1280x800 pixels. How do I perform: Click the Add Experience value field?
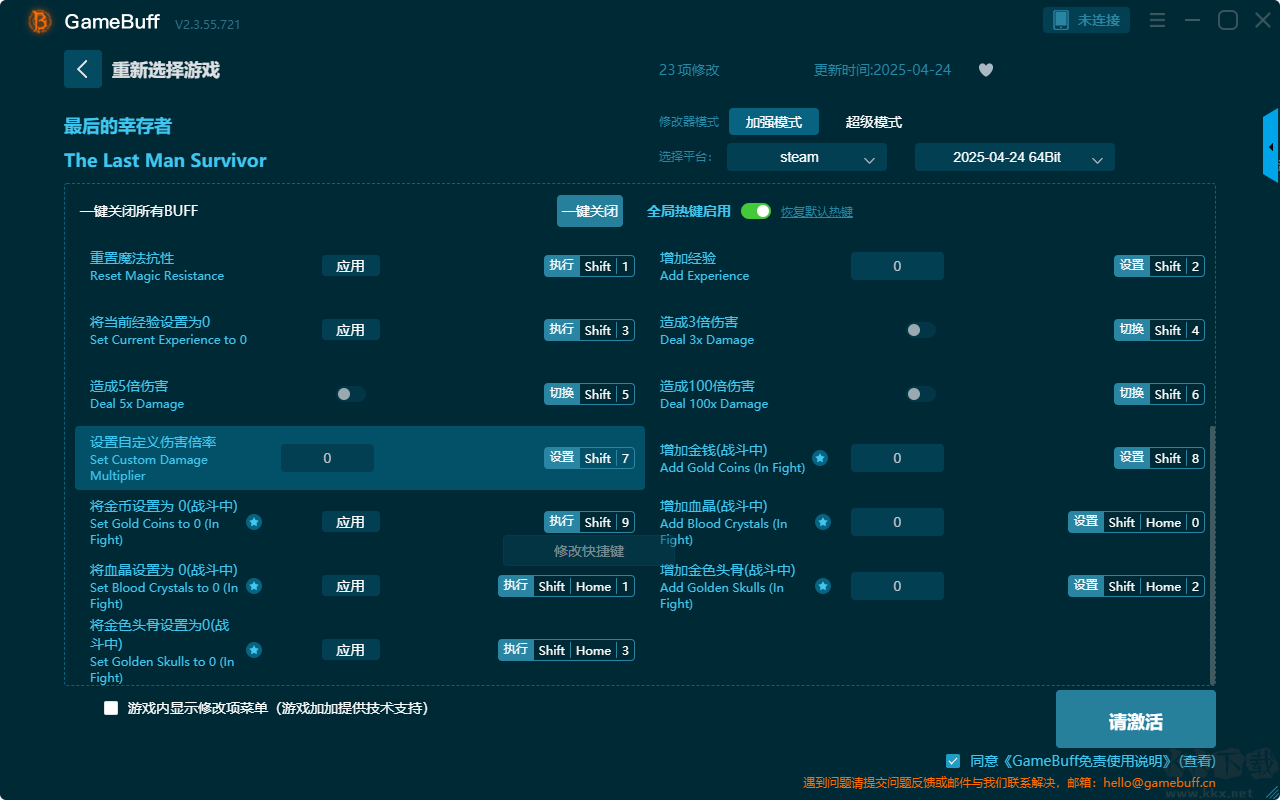[x=897, y=266]
